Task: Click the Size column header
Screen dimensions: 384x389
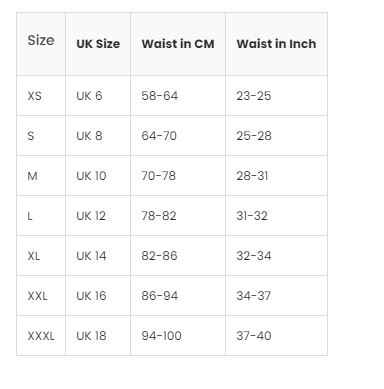Action: 41,40
